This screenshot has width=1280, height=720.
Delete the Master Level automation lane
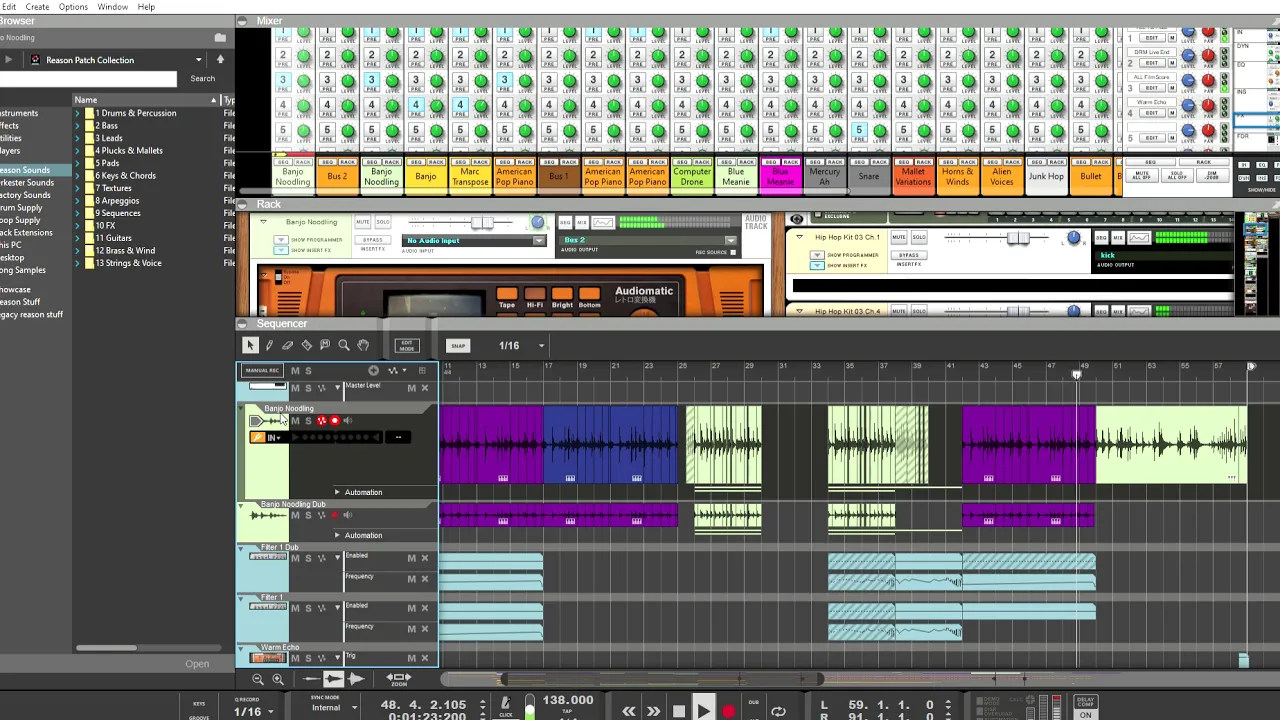[x=424, y=387]
